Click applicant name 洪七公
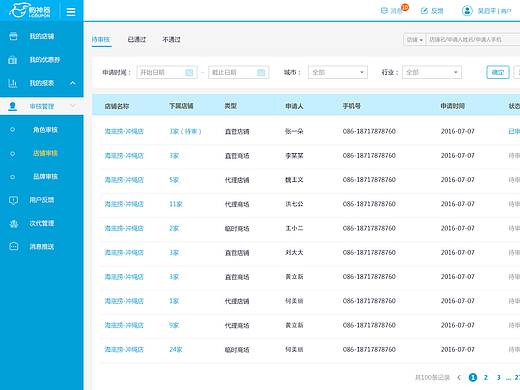The height and width of the screenshot is (390, 520). (294, 204)
